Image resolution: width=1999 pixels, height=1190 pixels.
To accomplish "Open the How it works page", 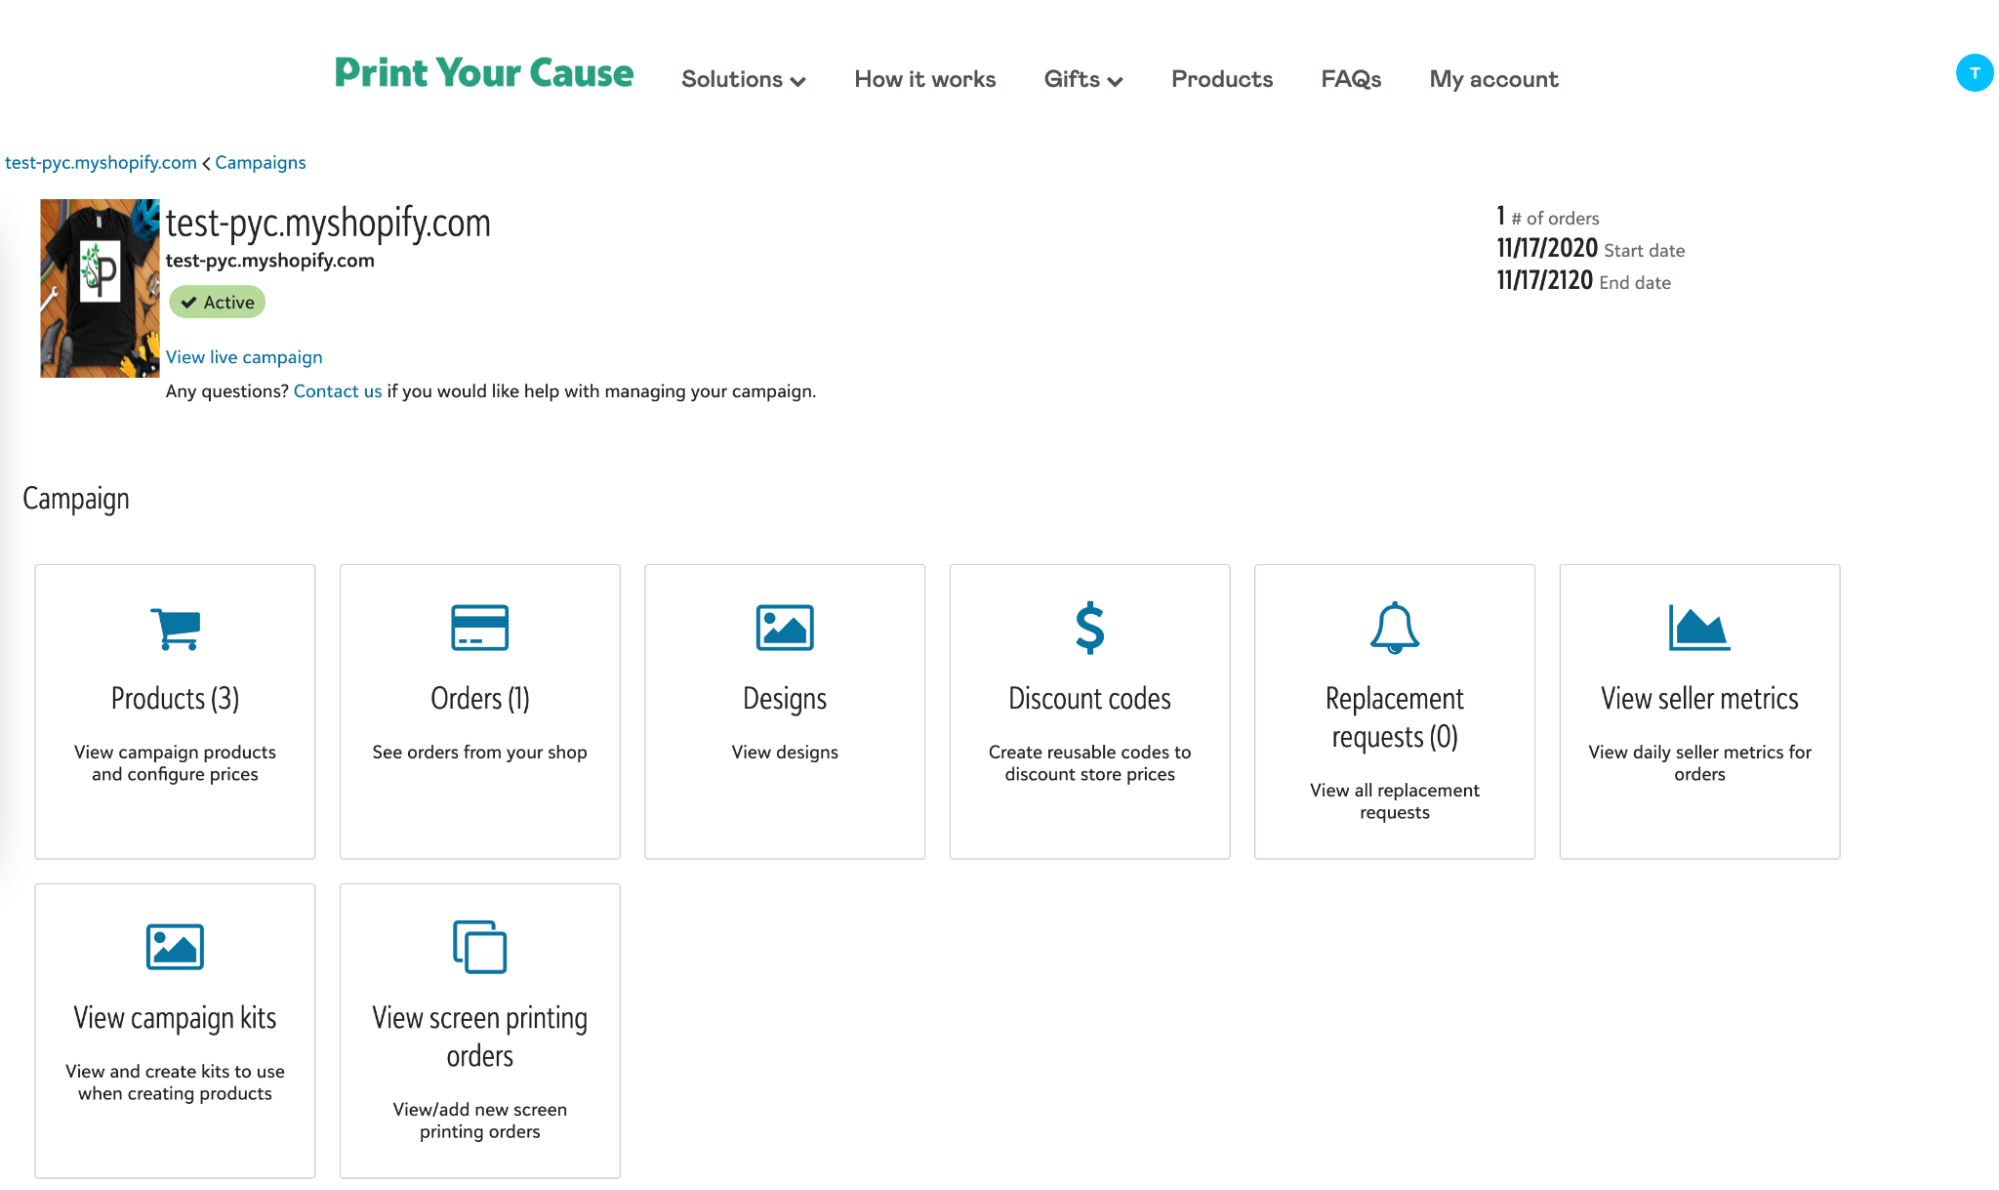I will (925, 79).
